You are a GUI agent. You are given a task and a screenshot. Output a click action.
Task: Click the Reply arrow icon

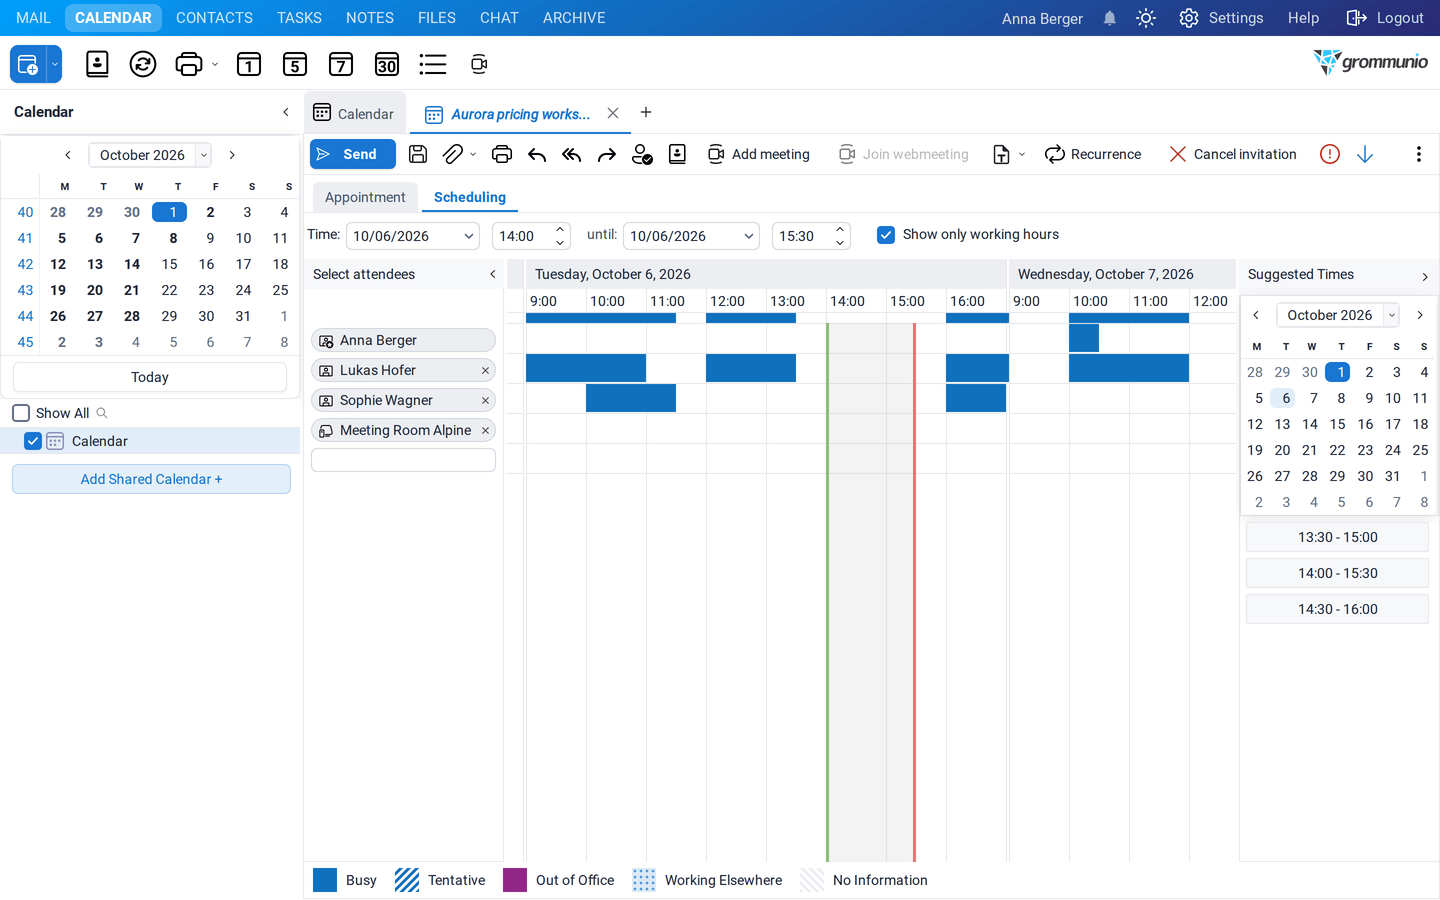(537, 154)
